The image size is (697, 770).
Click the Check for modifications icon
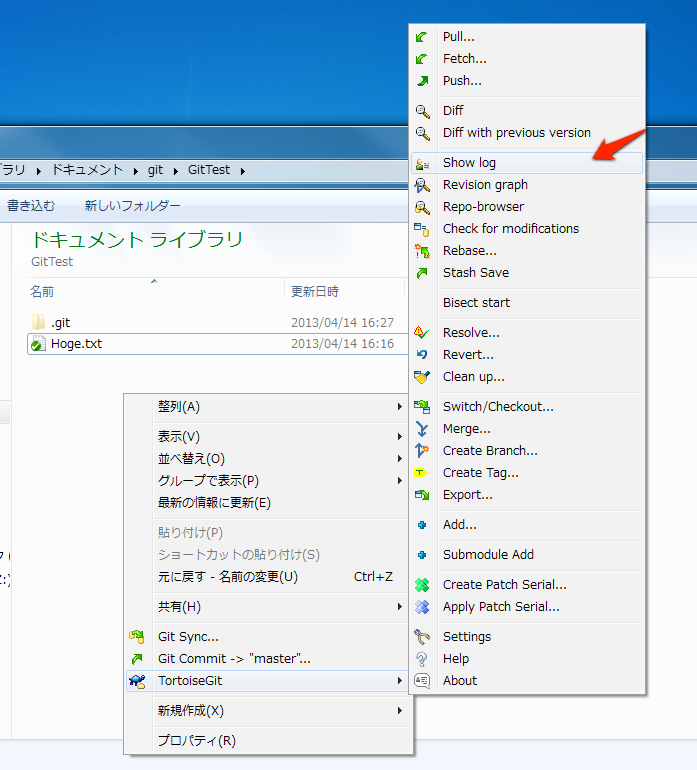[422, 229]
